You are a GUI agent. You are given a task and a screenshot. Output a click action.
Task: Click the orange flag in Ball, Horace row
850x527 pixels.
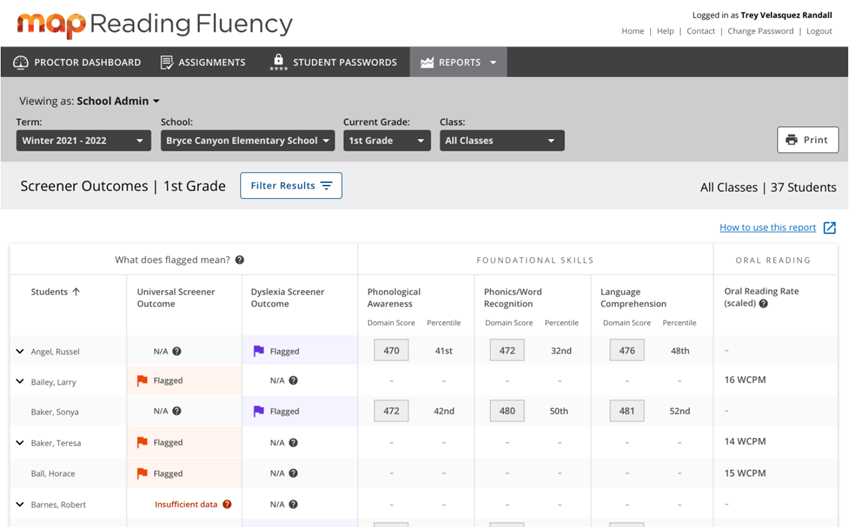(x=142, y=473)
